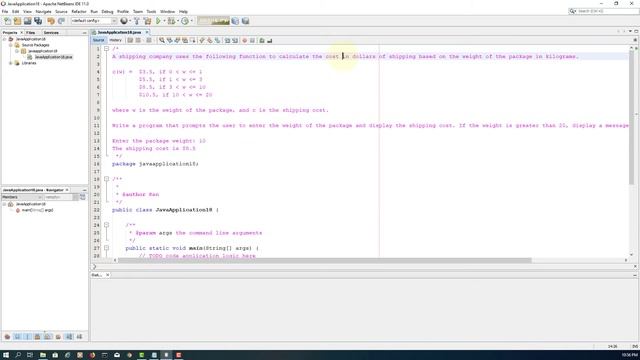Close the Output tab
Viewport: 640px width, 360px height.
(107, 275)
